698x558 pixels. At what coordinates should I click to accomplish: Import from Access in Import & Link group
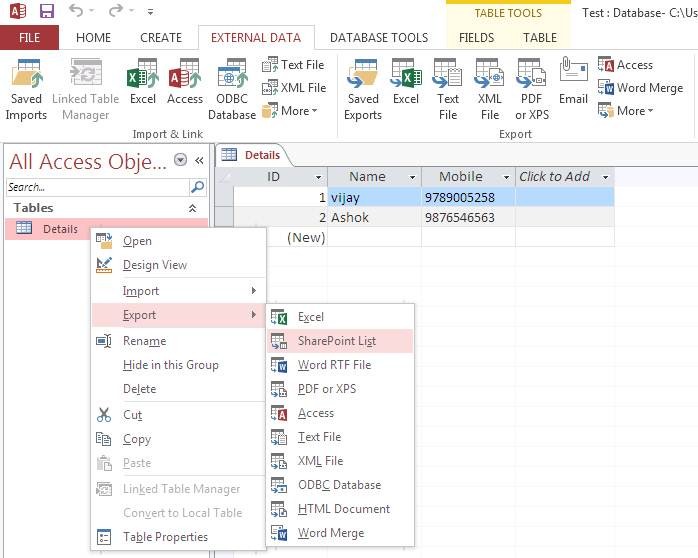(185, 82)
